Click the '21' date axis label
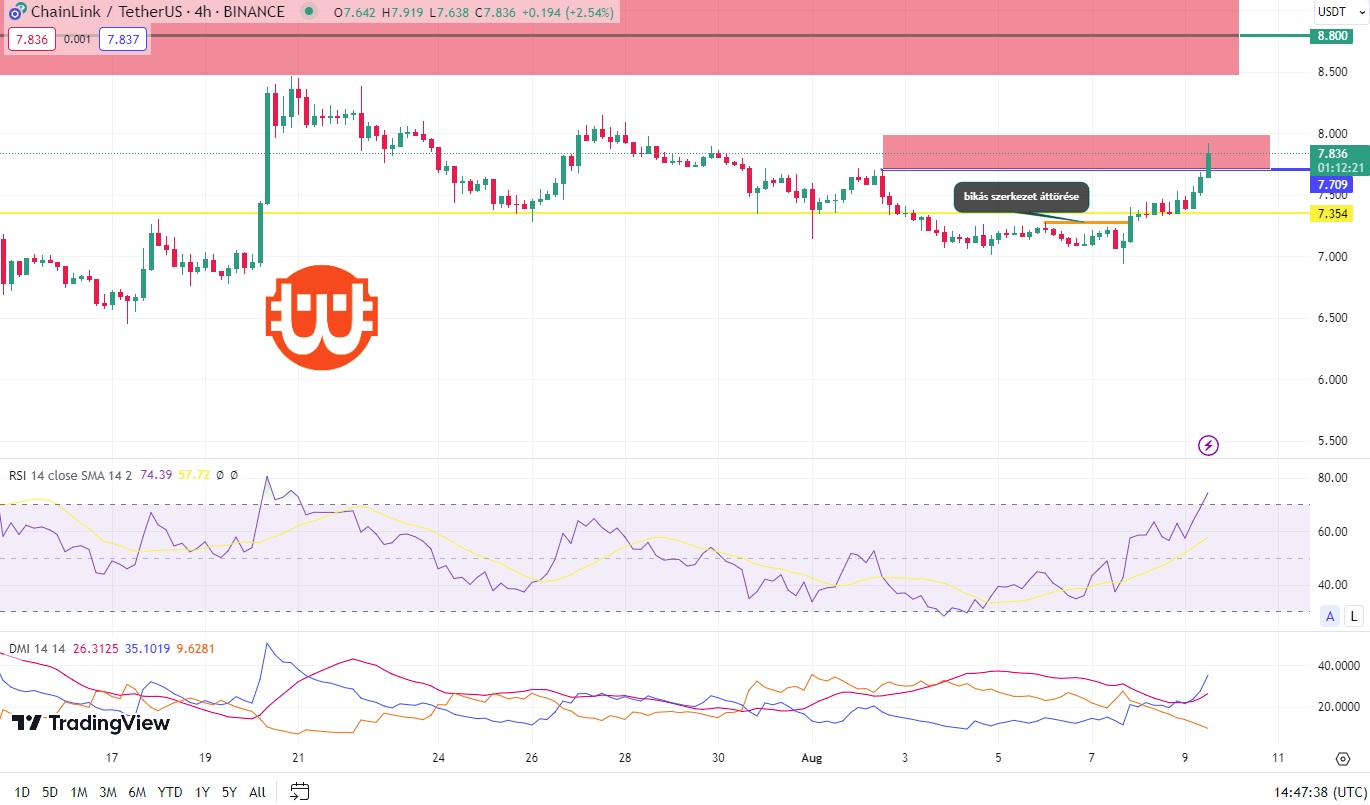1370x805 pixels. [x=298, y=757]
